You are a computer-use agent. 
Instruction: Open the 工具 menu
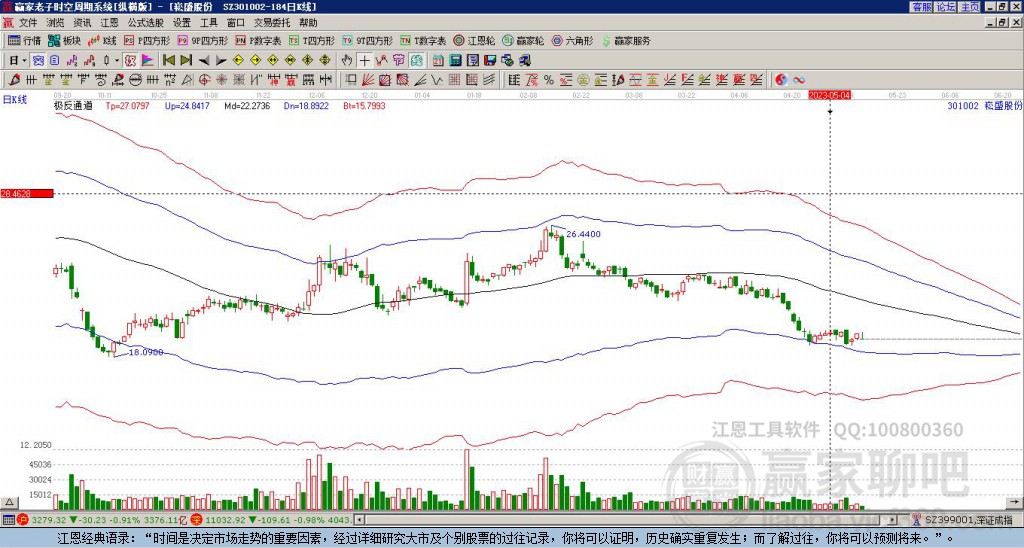(x=208, y=23)
